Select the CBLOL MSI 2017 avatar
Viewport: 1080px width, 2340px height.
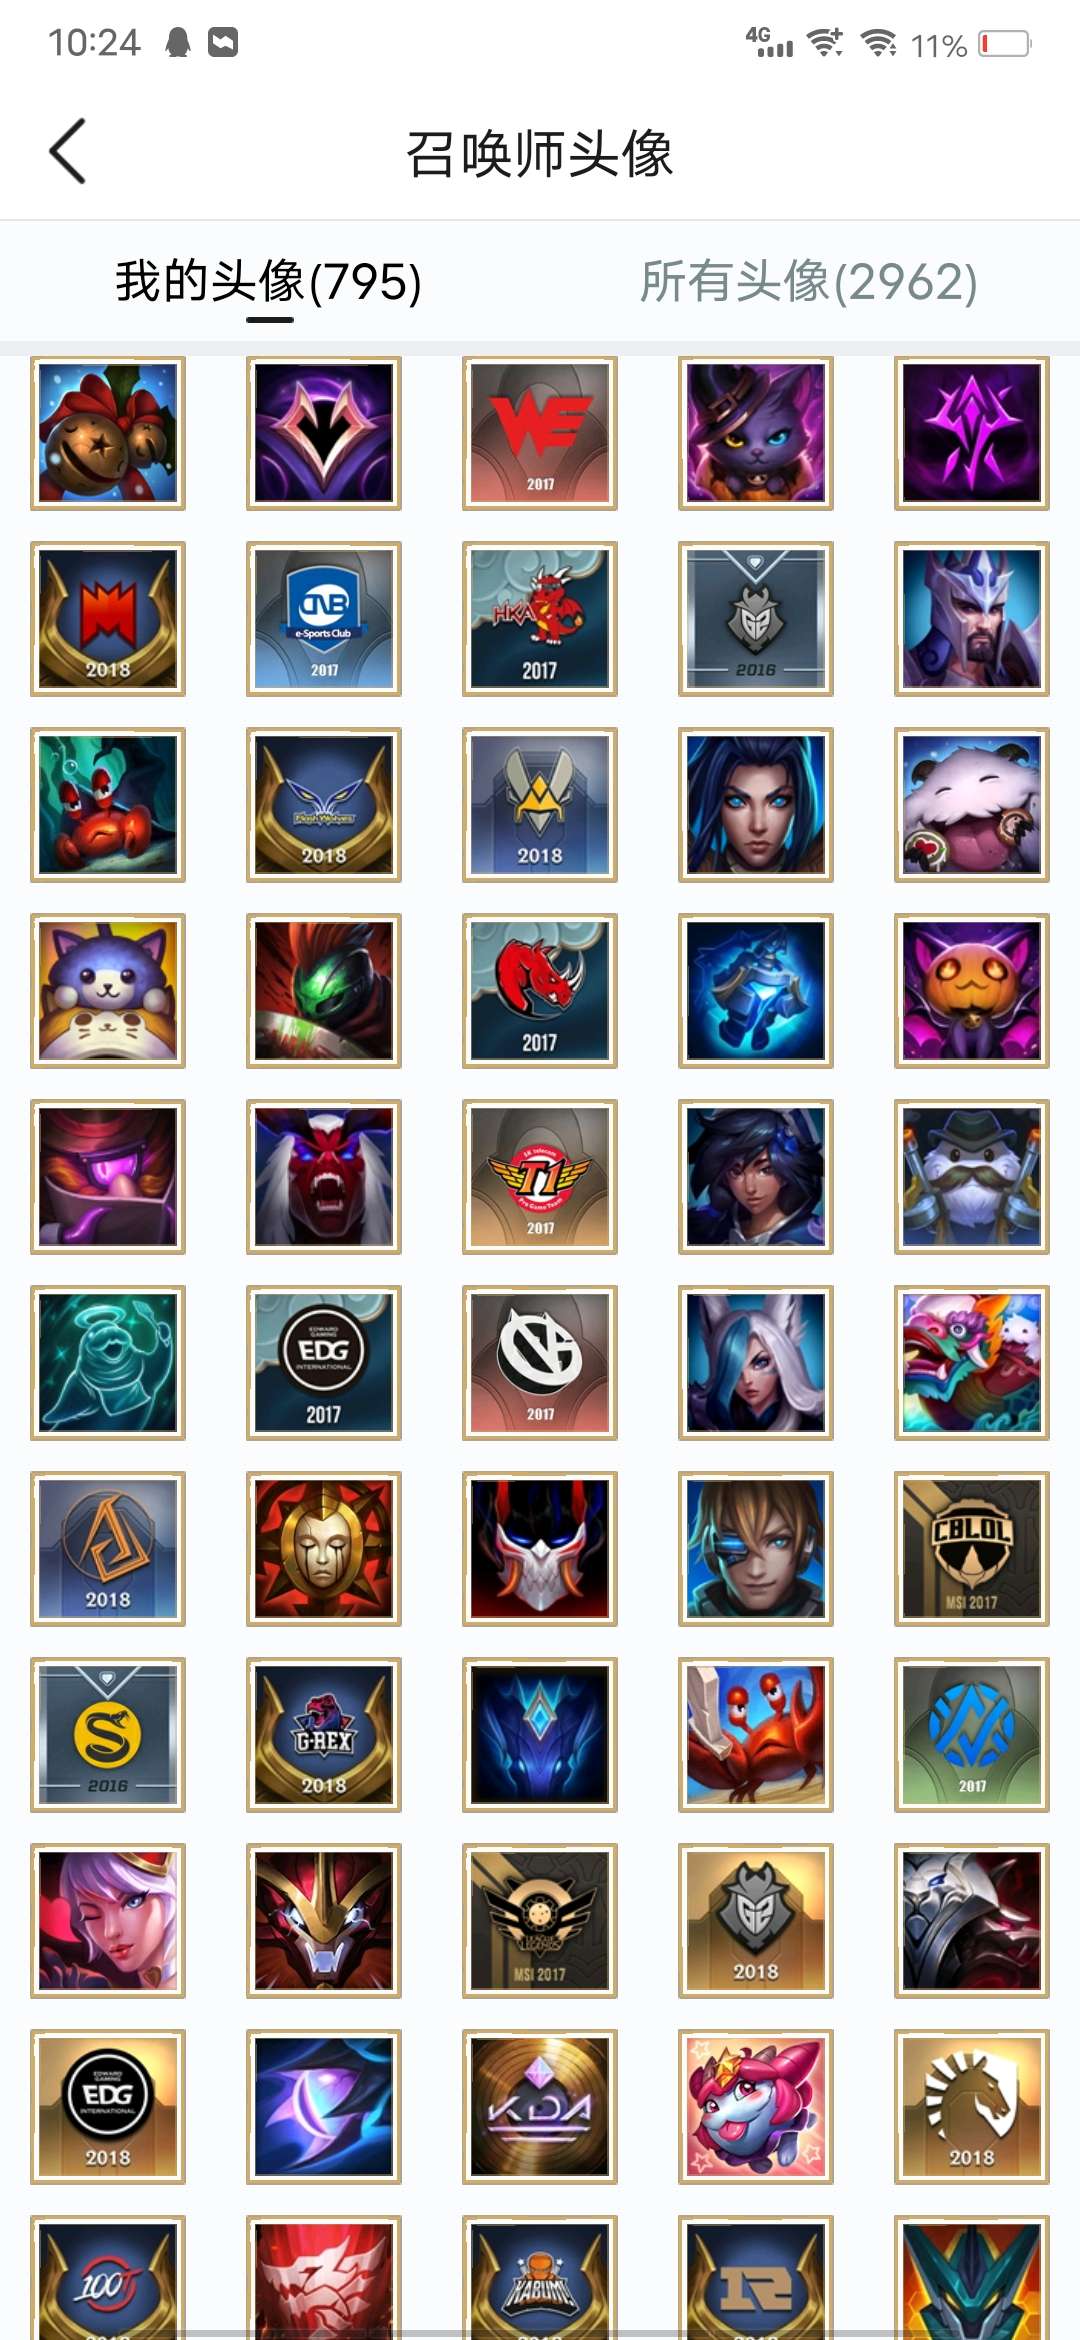(972, 1549)
